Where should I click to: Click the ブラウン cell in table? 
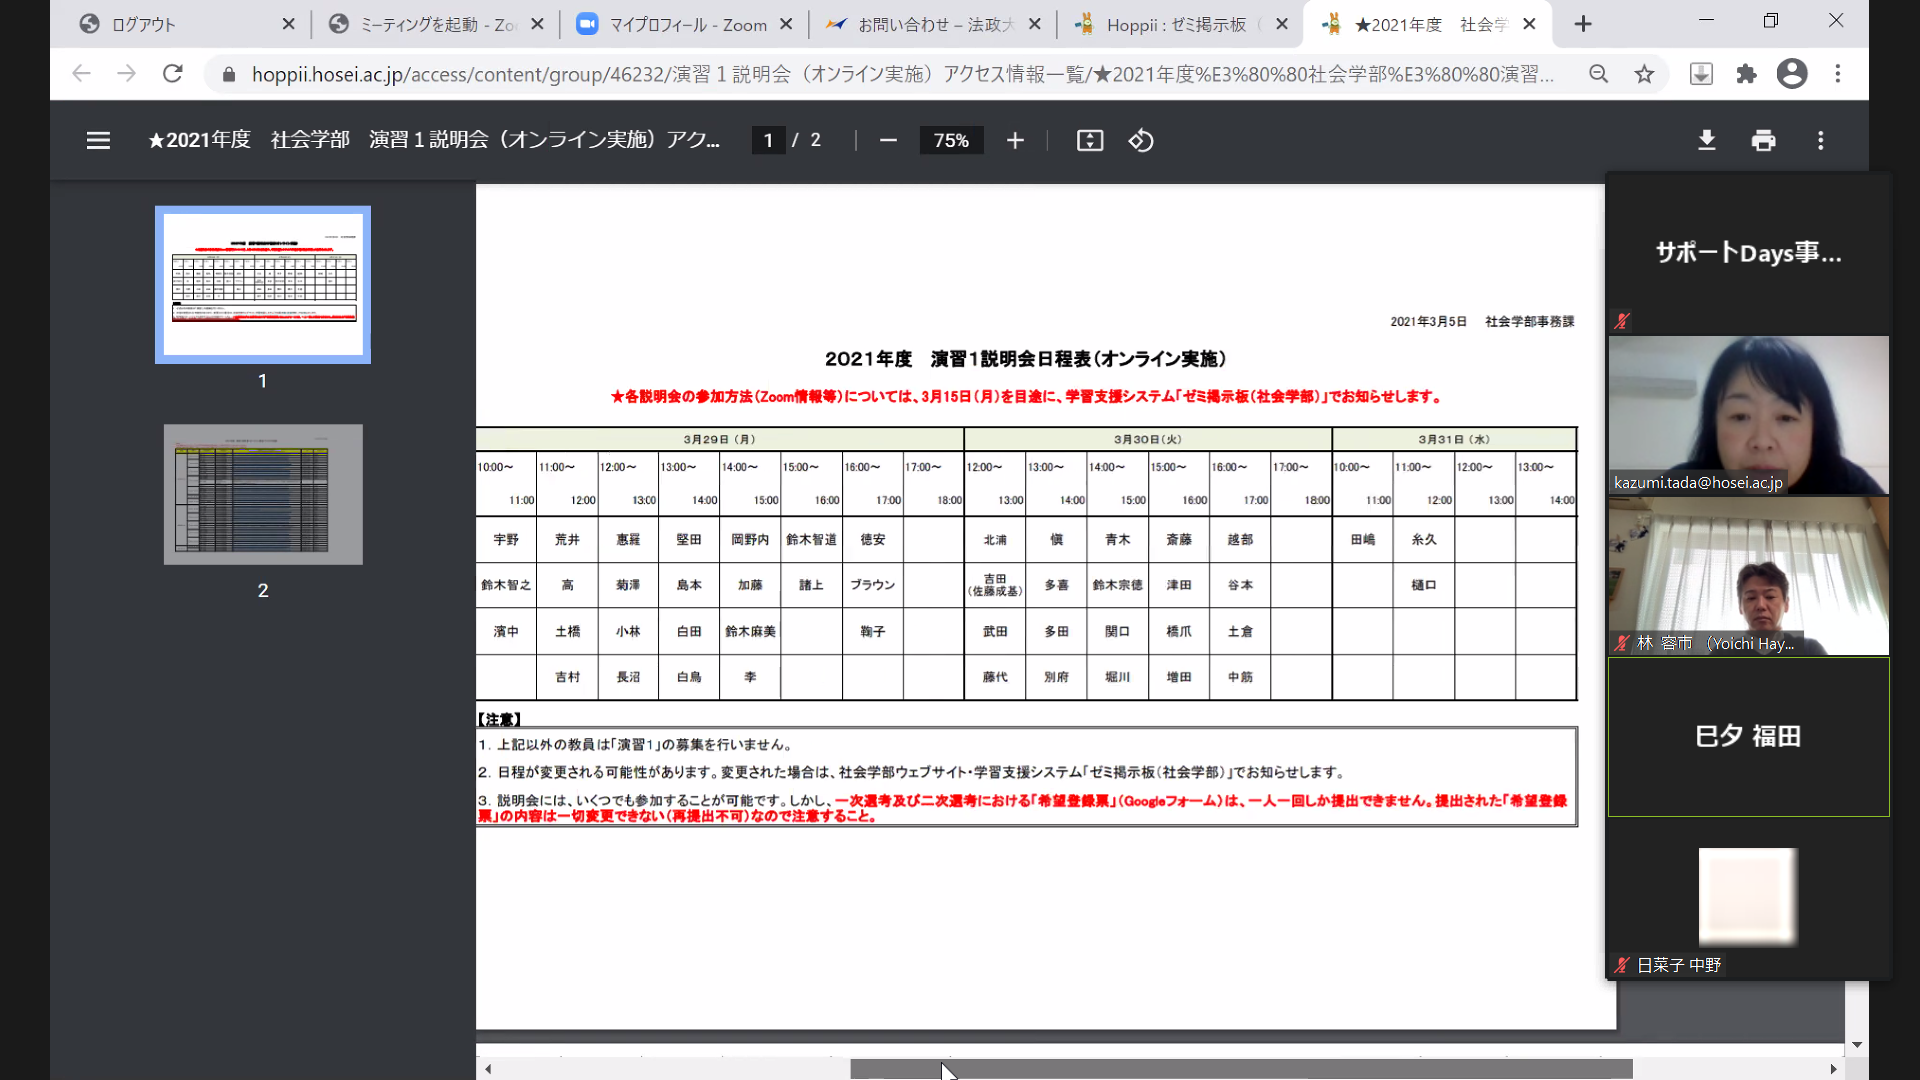click(x=872, y=585)
